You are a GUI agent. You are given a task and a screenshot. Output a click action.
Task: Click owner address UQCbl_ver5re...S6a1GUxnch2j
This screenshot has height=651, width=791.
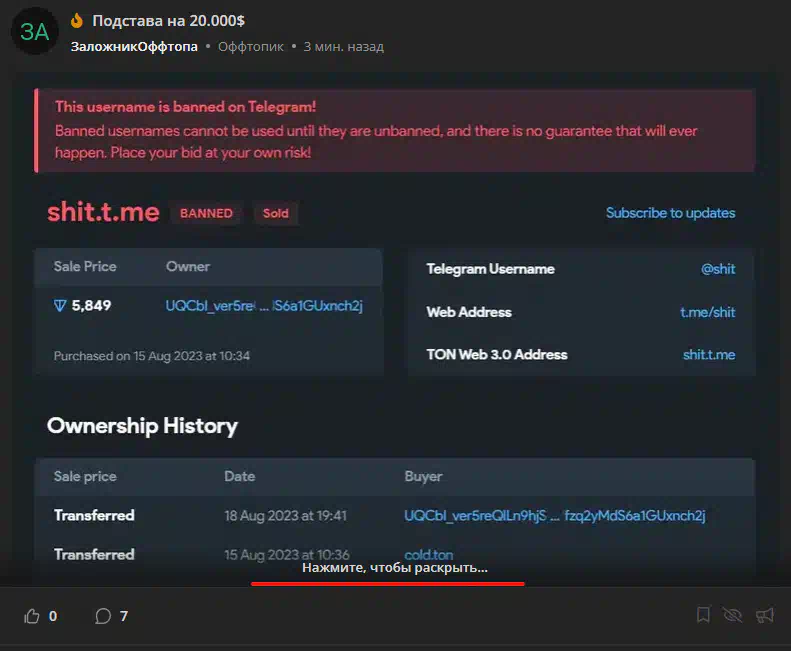pos(264,306)
